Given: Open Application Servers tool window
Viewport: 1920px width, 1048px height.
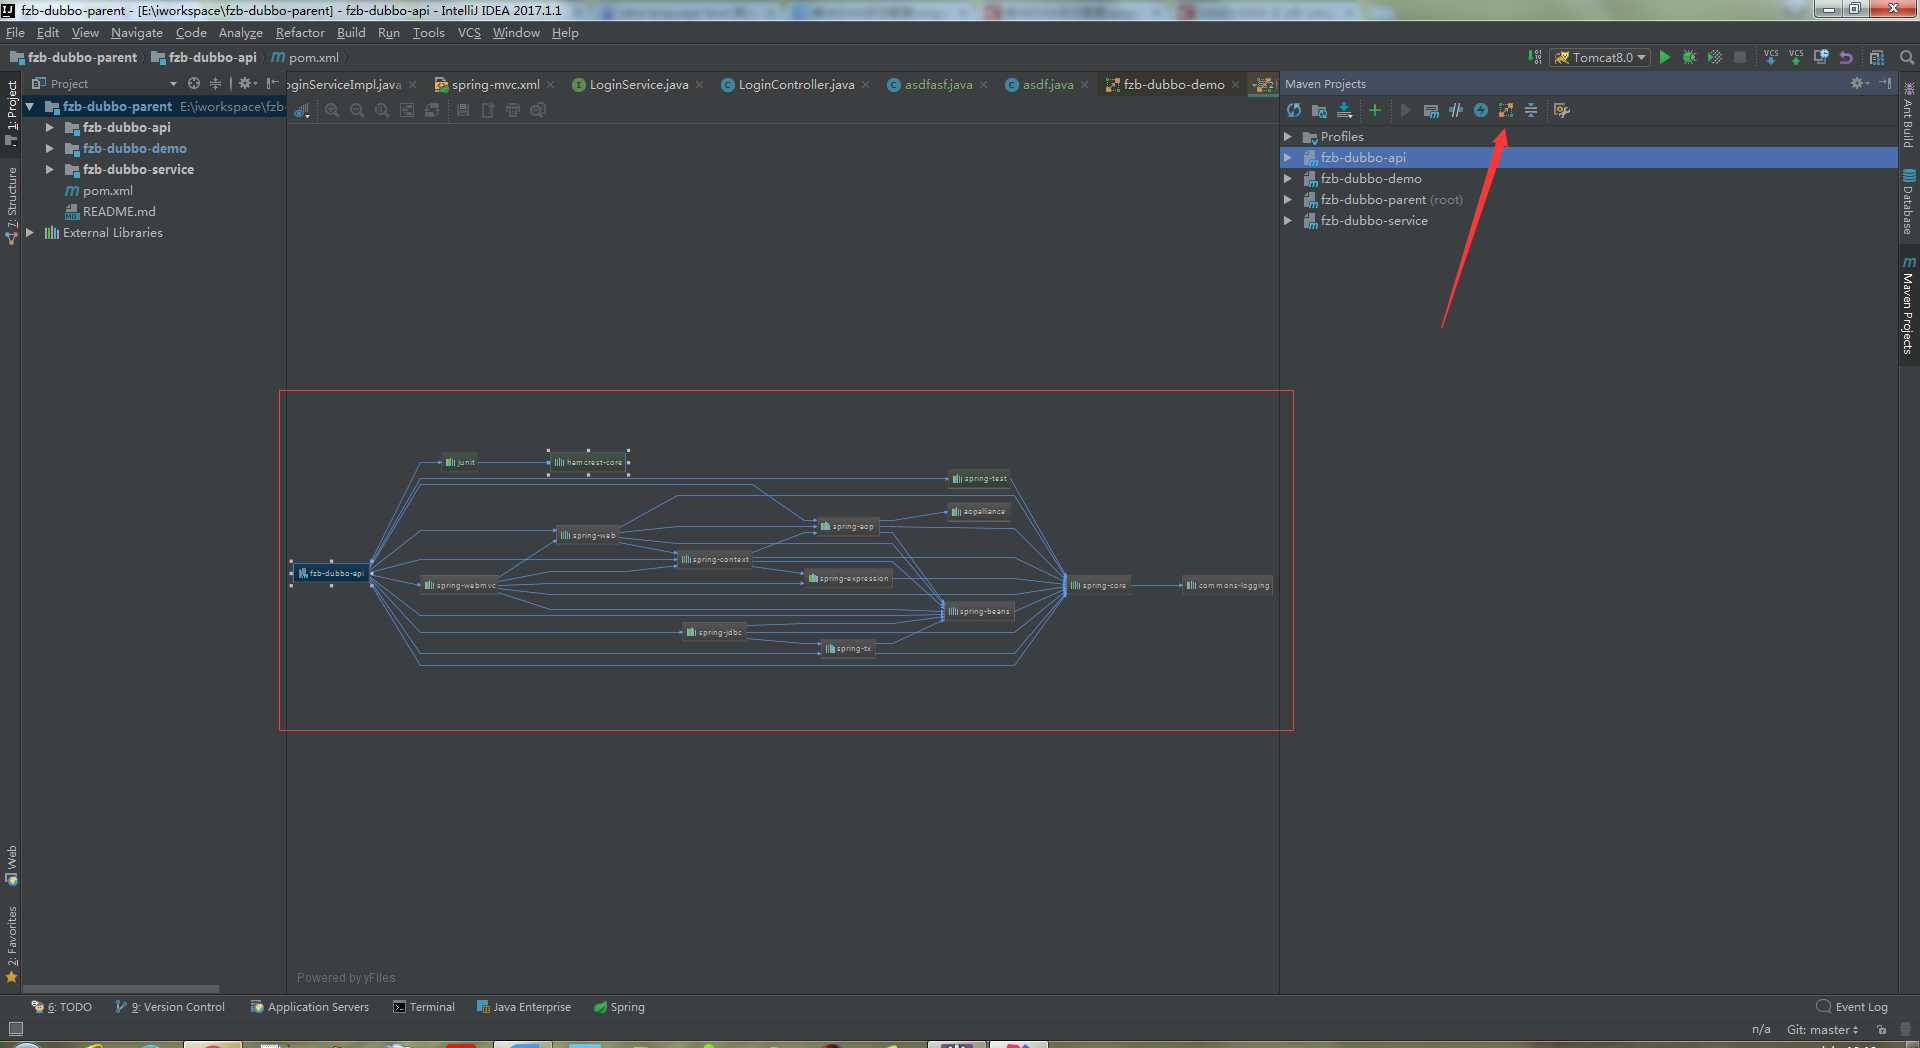Looking at the screenshot, I should pyautogui.click(x=309, y=1007).
